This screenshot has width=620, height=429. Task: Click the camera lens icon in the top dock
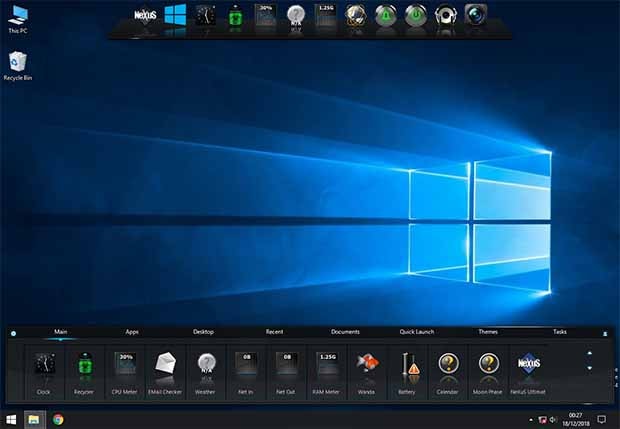coord(476,15)
